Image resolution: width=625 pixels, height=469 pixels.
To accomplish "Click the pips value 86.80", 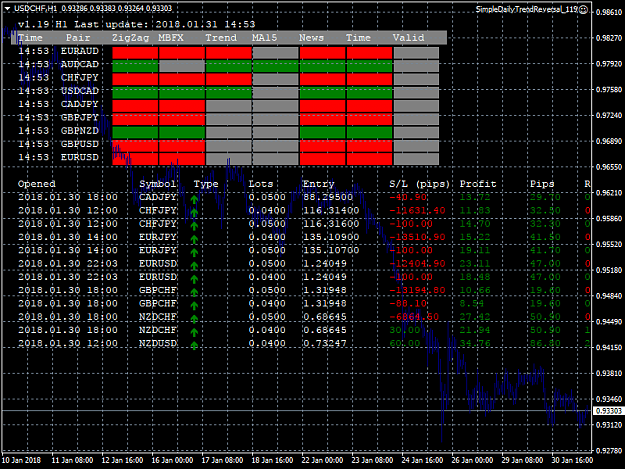I will (545, 343).
